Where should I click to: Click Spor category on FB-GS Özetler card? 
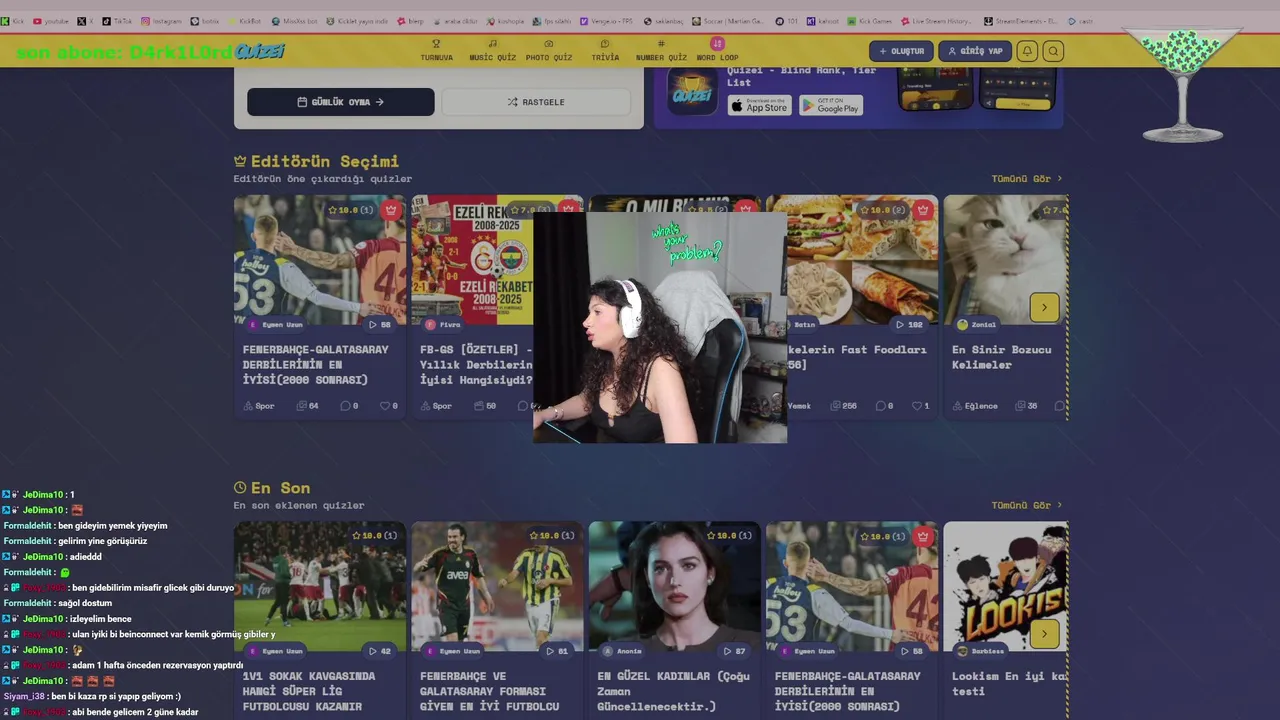pyautogui.click(x=436, y=406)
